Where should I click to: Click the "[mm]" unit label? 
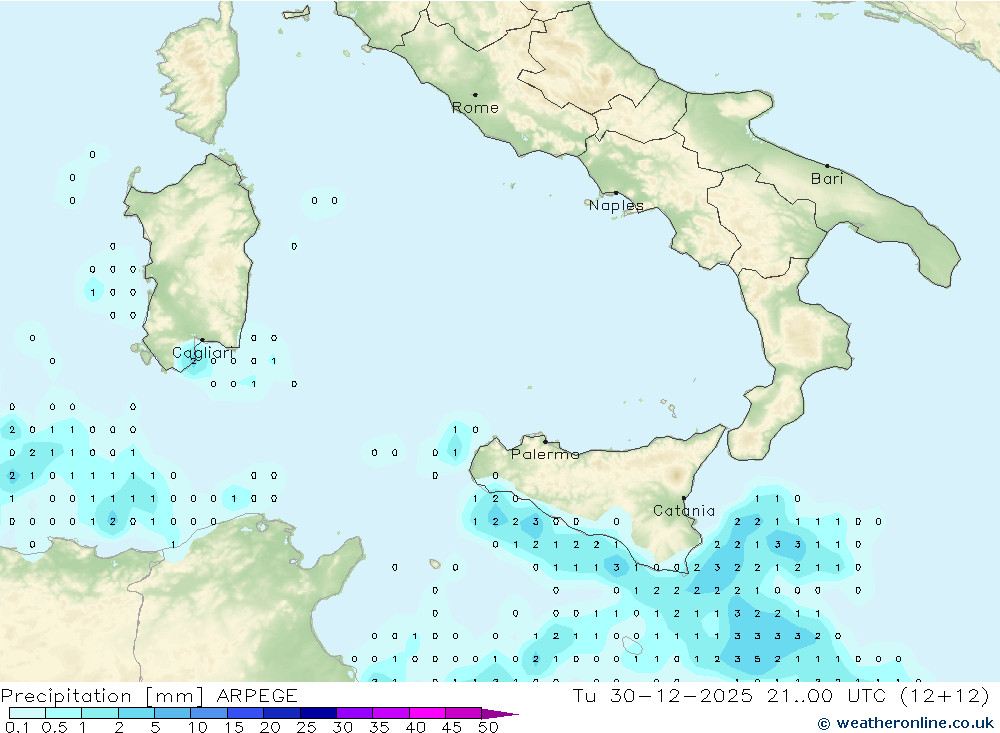click(174, 695)
